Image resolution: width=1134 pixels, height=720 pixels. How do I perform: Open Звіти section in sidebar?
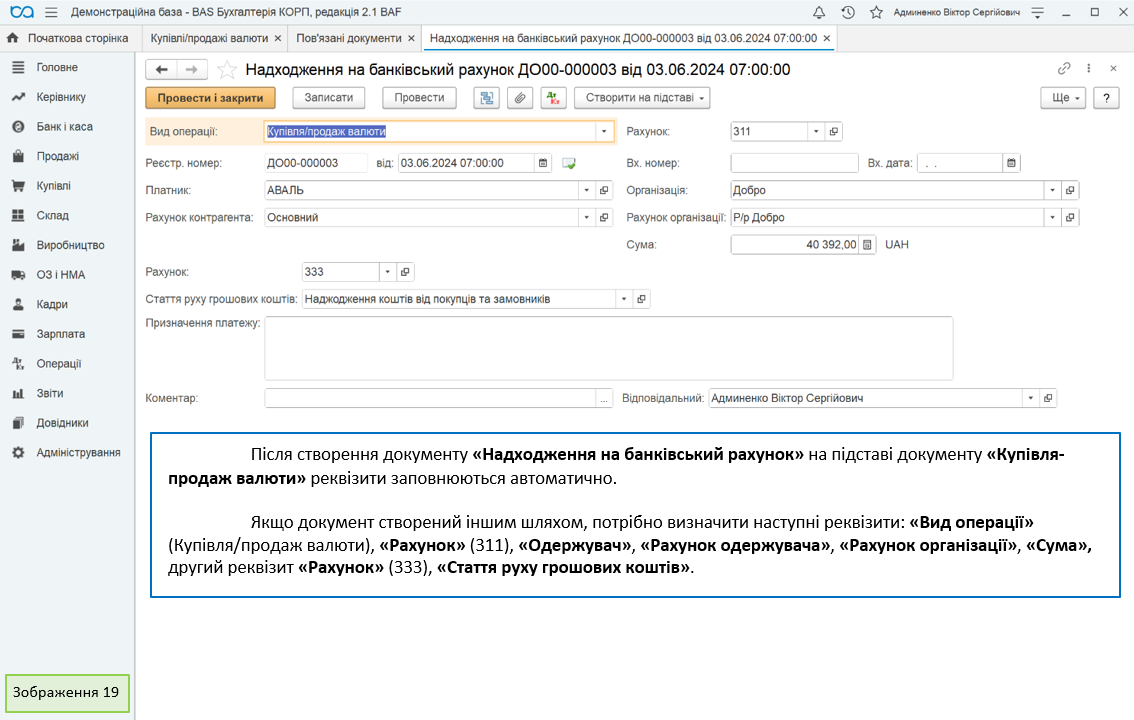click(50, 393)
